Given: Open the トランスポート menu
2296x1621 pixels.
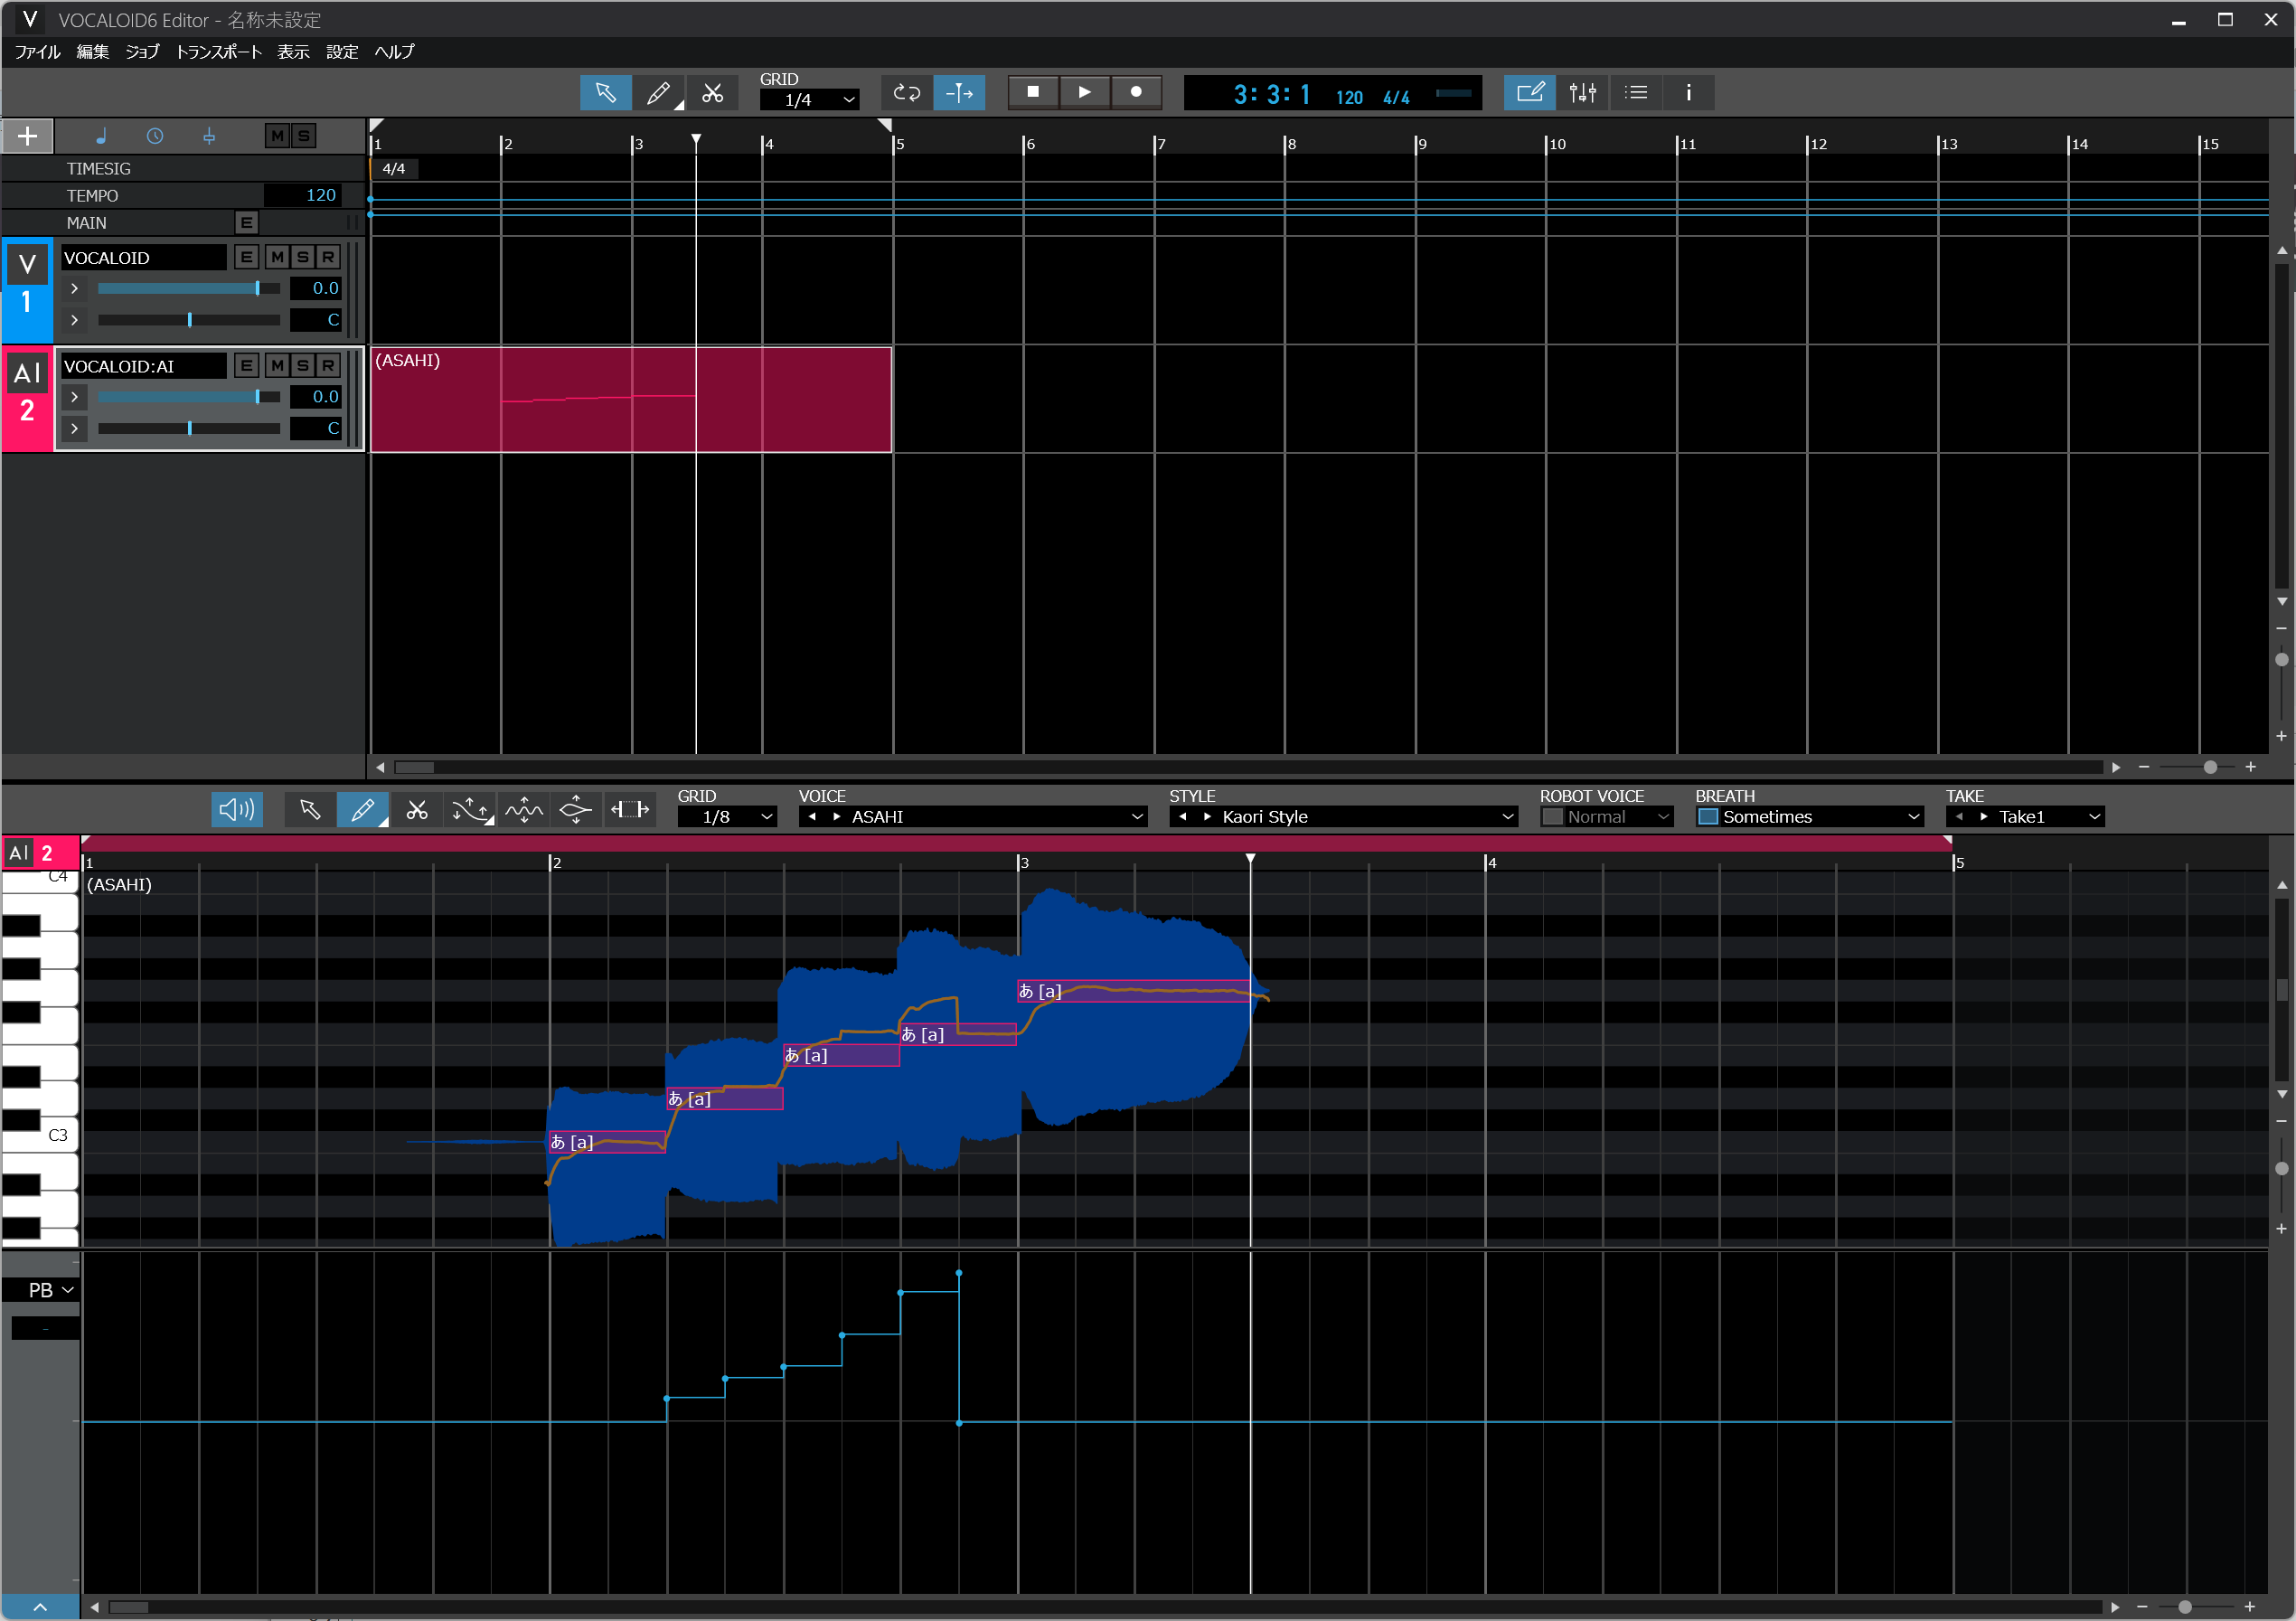Looking at the screenshot, I should point(218,52).
